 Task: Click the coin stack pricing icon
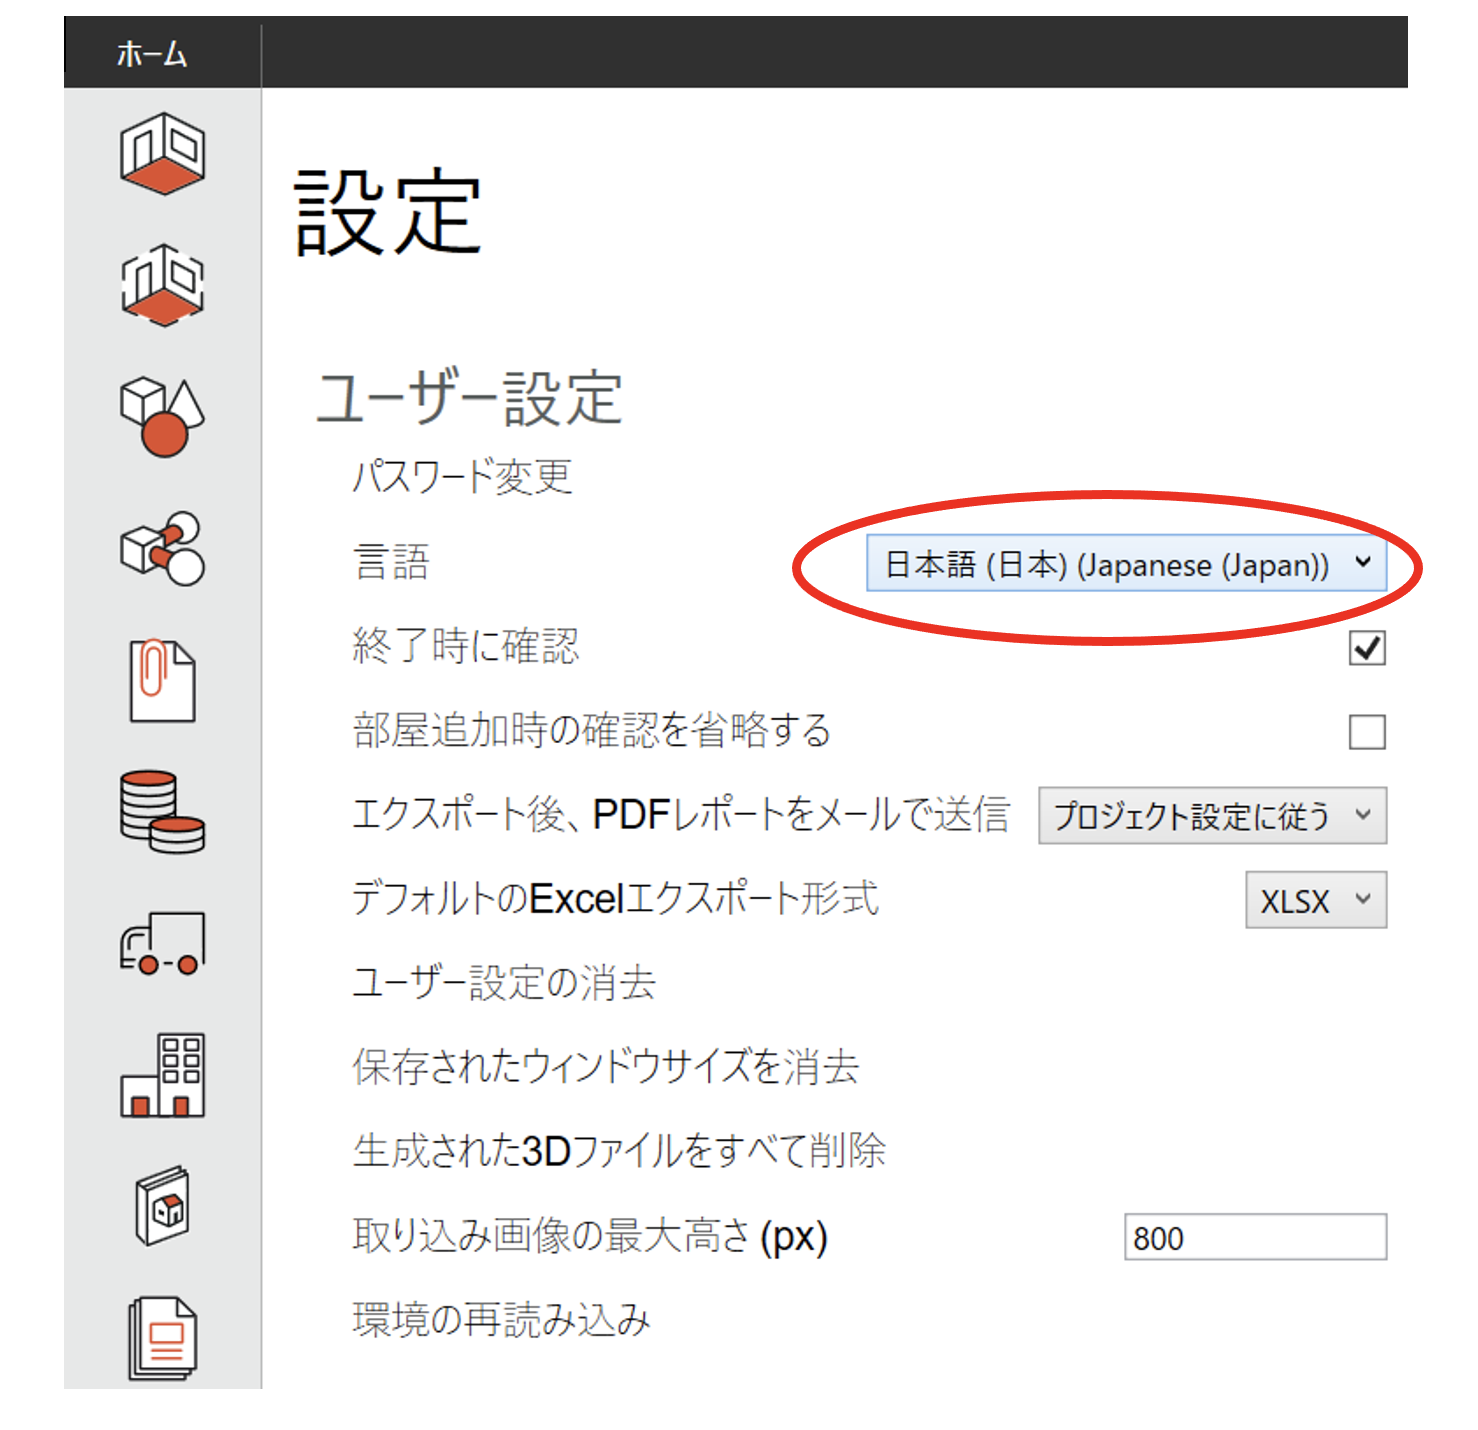pos(162,810)
